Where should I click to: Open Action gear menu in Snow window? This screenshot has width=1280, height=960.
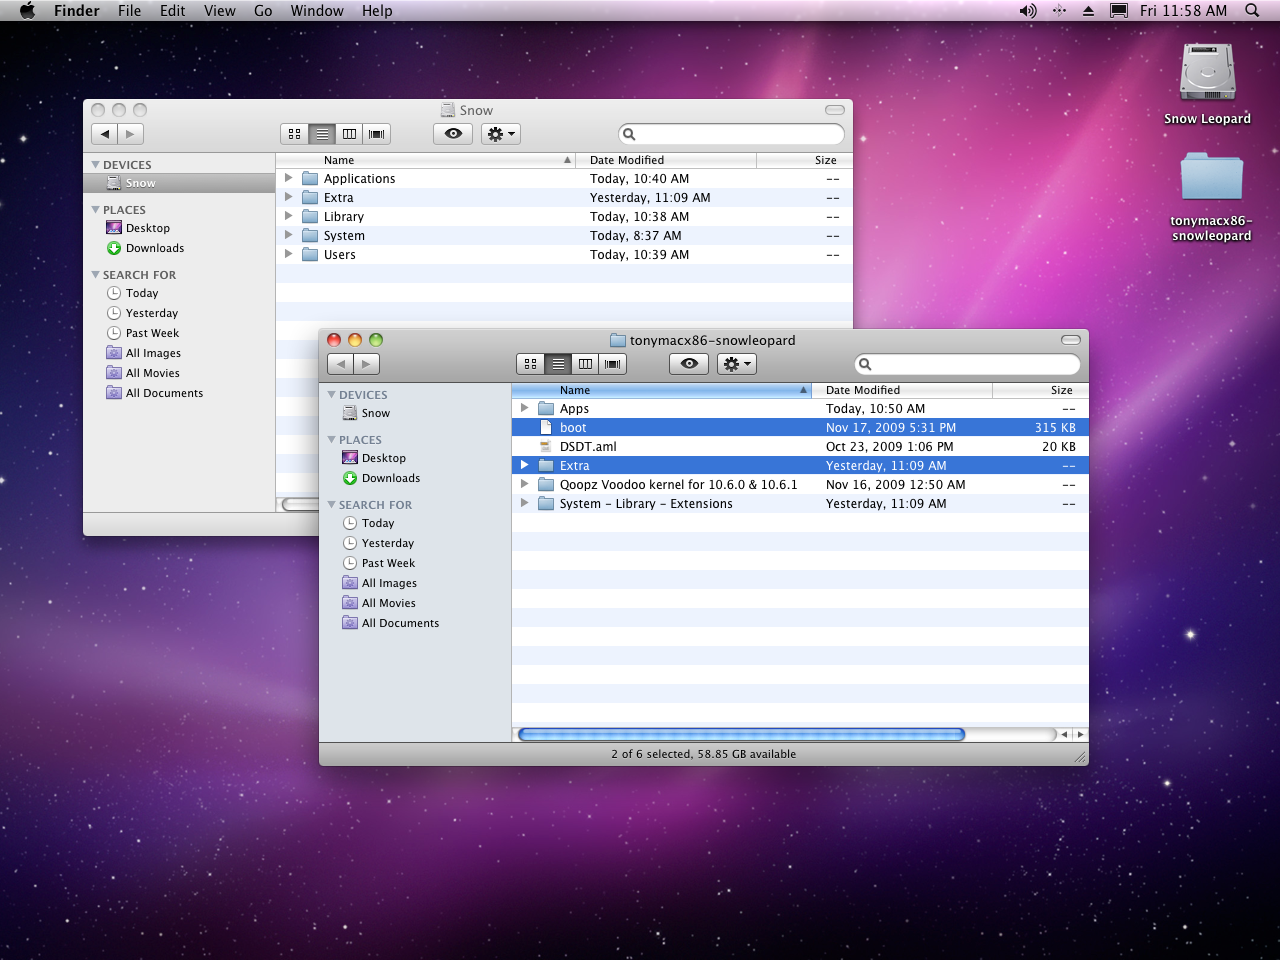501,134
